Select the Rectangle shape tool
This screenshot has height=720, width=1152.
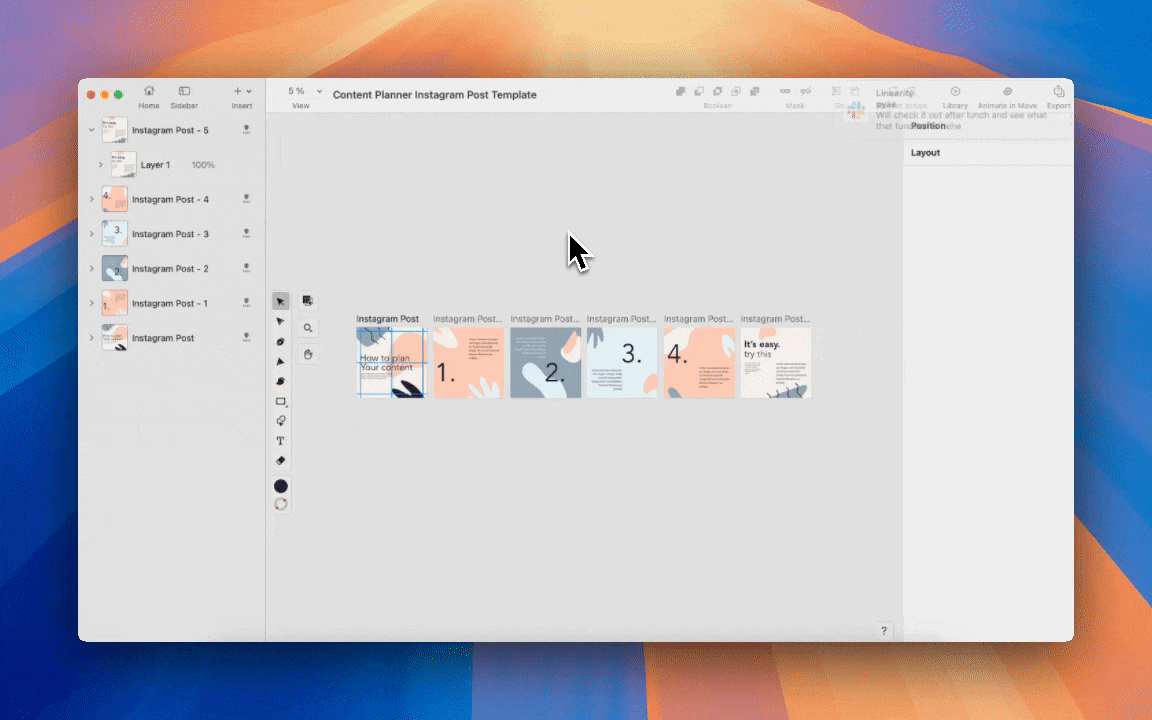[x=280, y=401]
